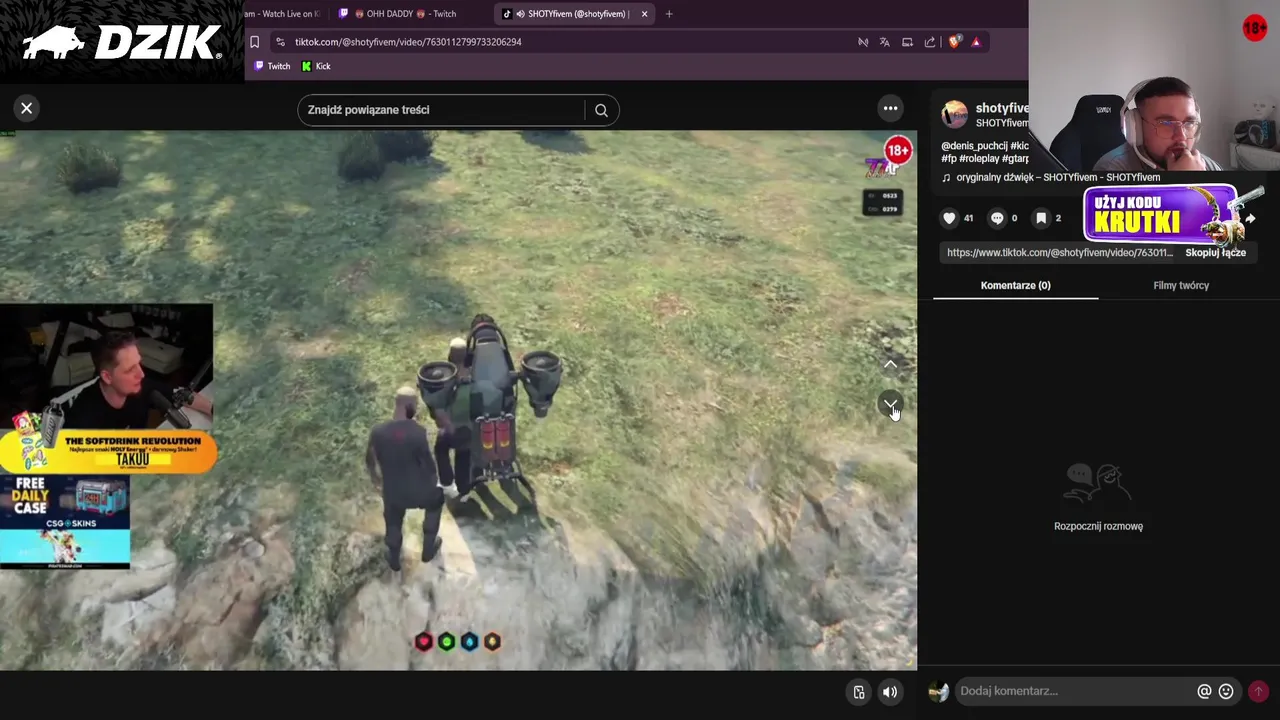Open the 'shotyfive' username link
The image size is (1280, 720).
point(1002,108)
